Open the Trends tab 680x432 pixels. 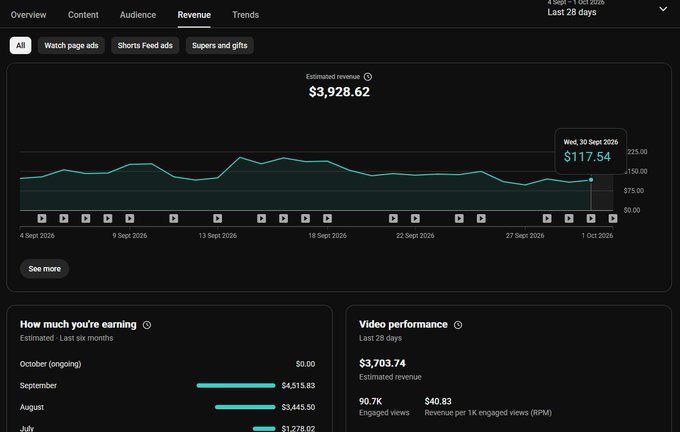[245, 15]
